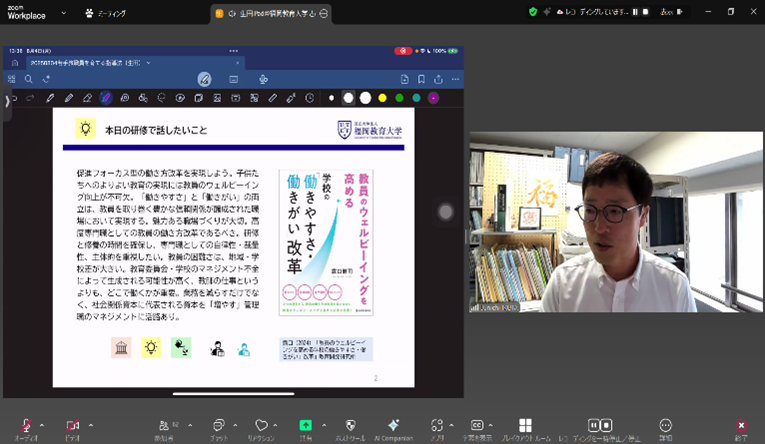Open the document tab dropdown chevron

click(x=148, y=63)
